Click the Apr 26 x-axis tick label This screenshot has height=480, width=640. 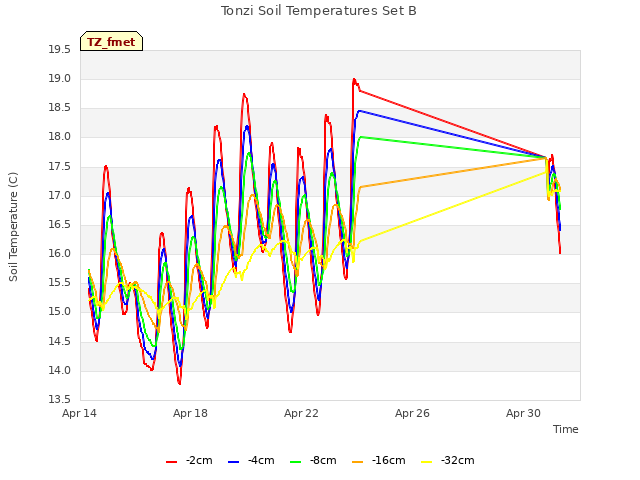412,413
